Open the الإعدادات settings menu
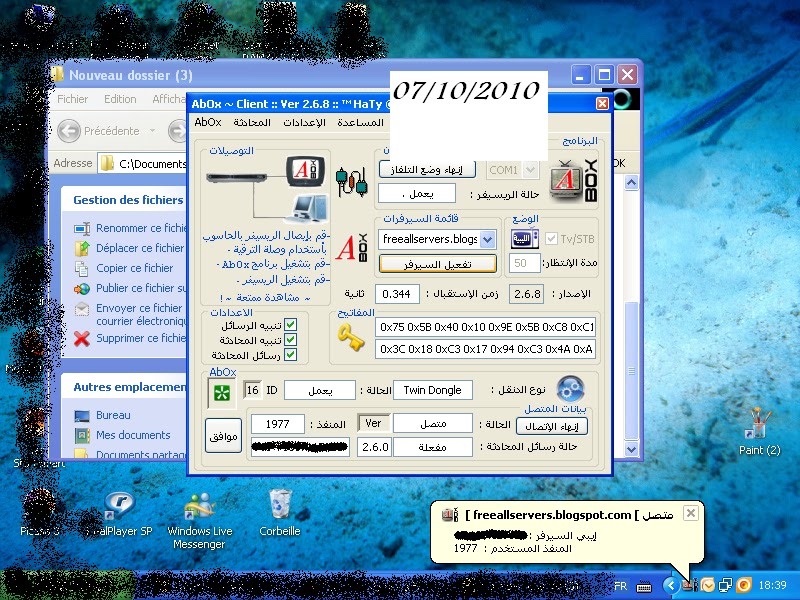The image size is (800, 600). pyautogui.click(x=305, y=122)
